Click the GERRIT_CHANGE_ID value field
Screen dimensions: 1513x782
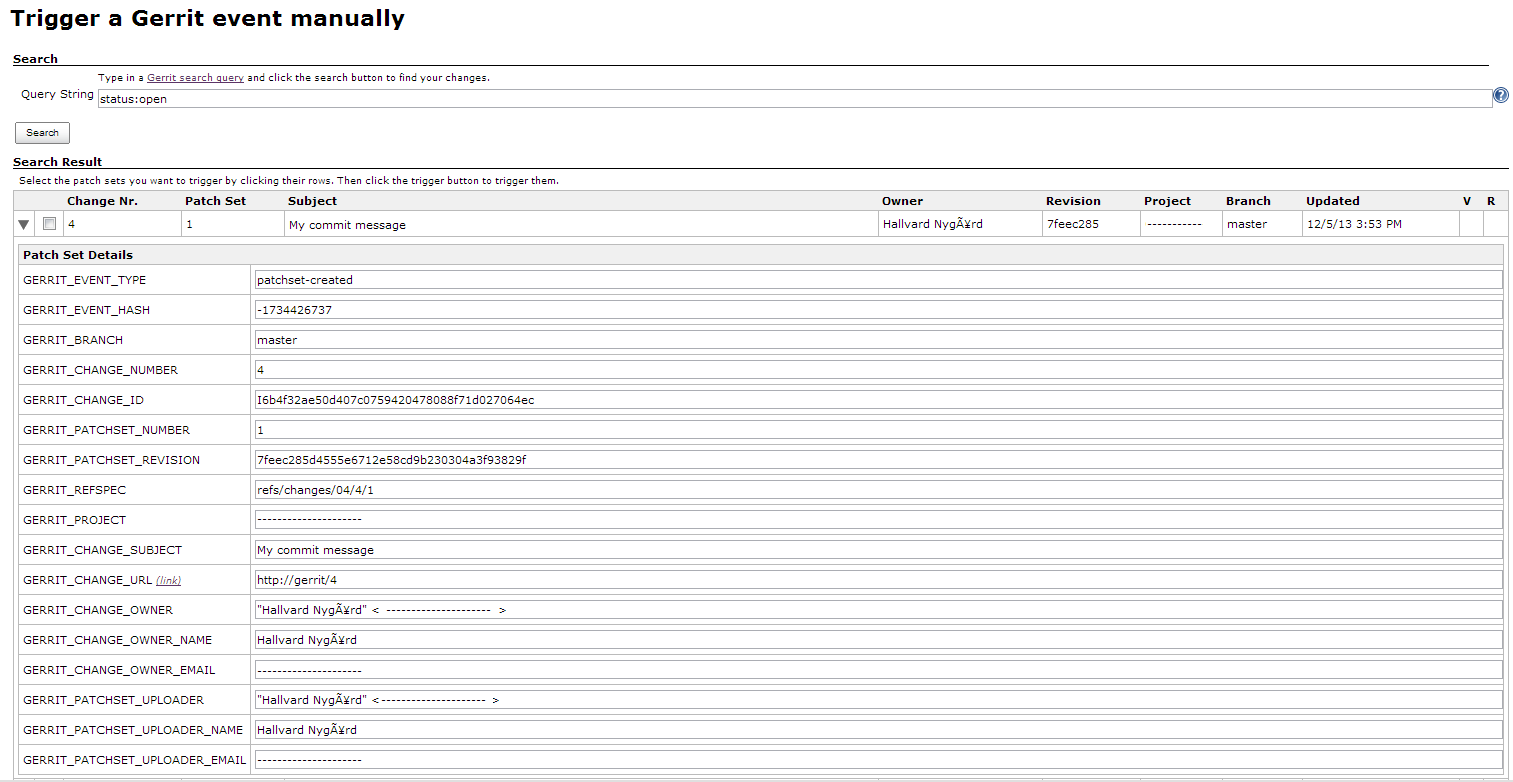pos(878,400)
